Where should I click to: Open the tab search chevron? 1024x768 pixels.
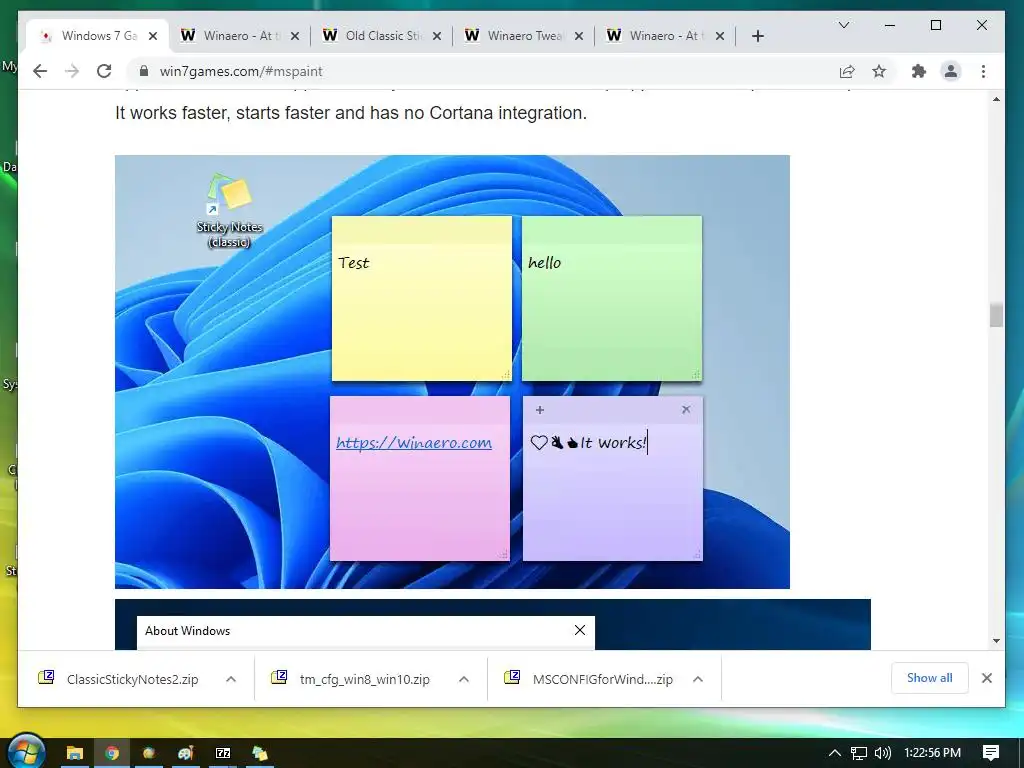tap(844, 25)
